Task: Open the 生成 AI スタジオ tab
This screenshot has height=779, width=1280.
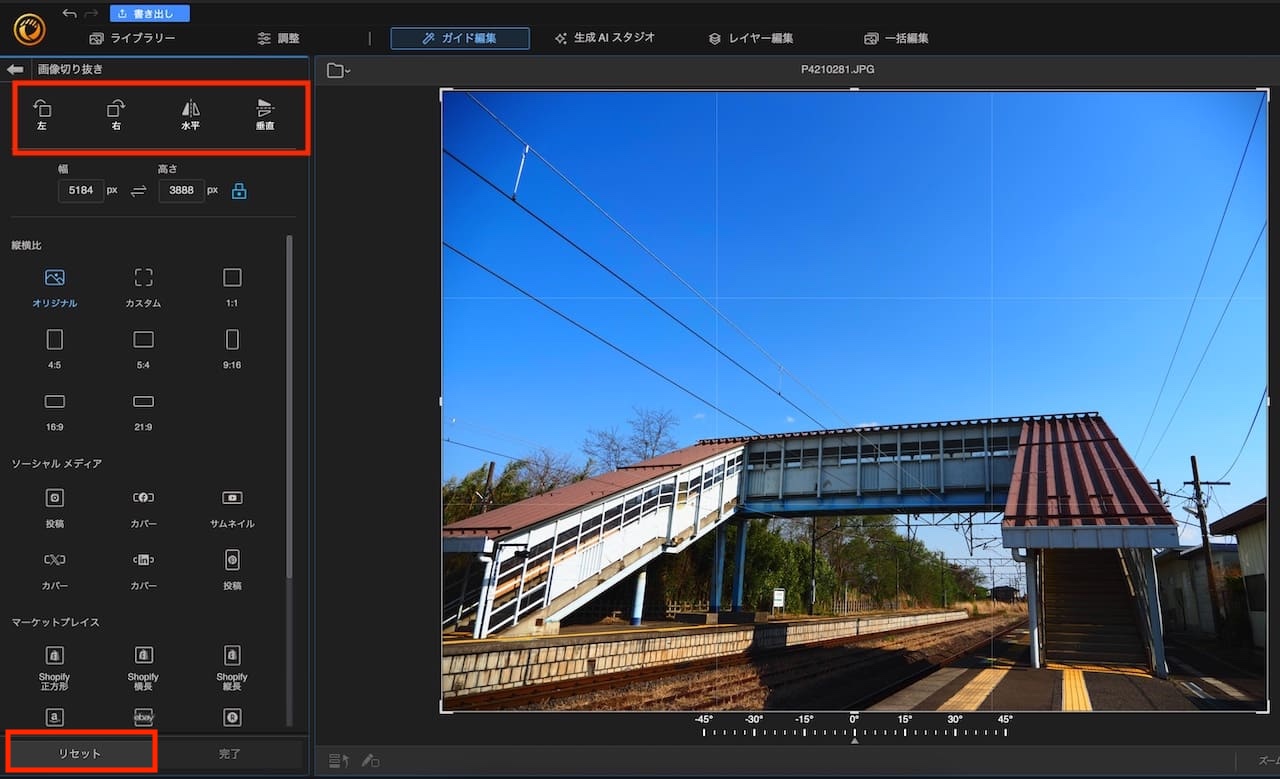Action: (x=605, y=38)
